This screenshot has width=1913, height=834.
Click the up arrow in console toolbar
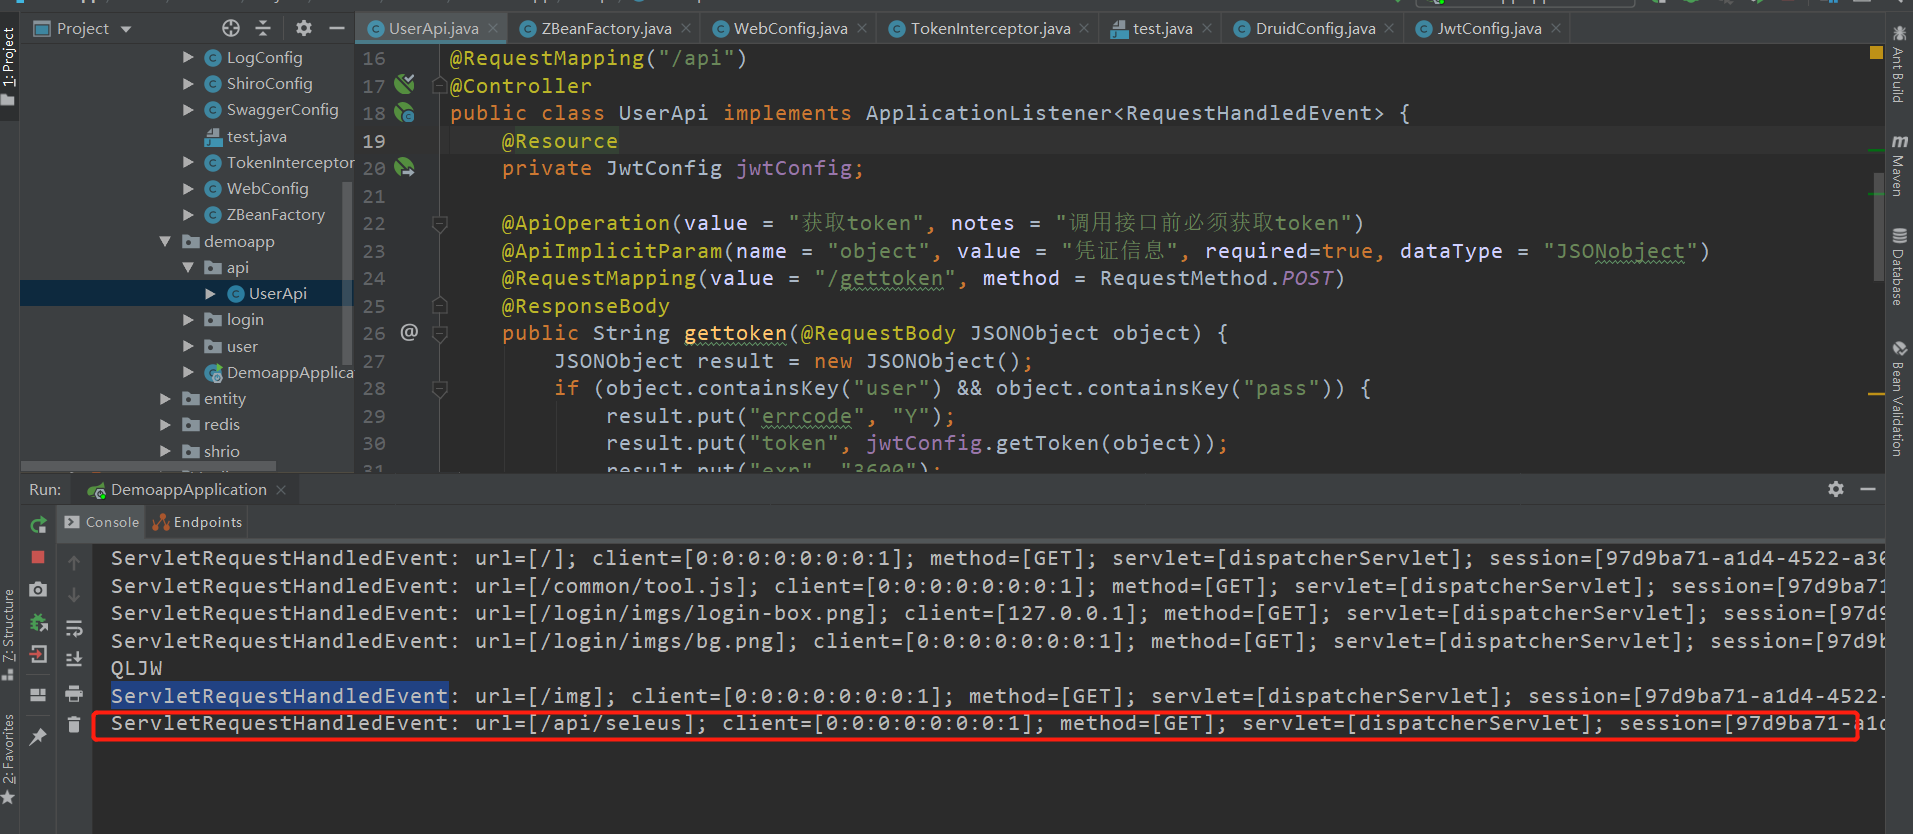click(x=74, y=563)
